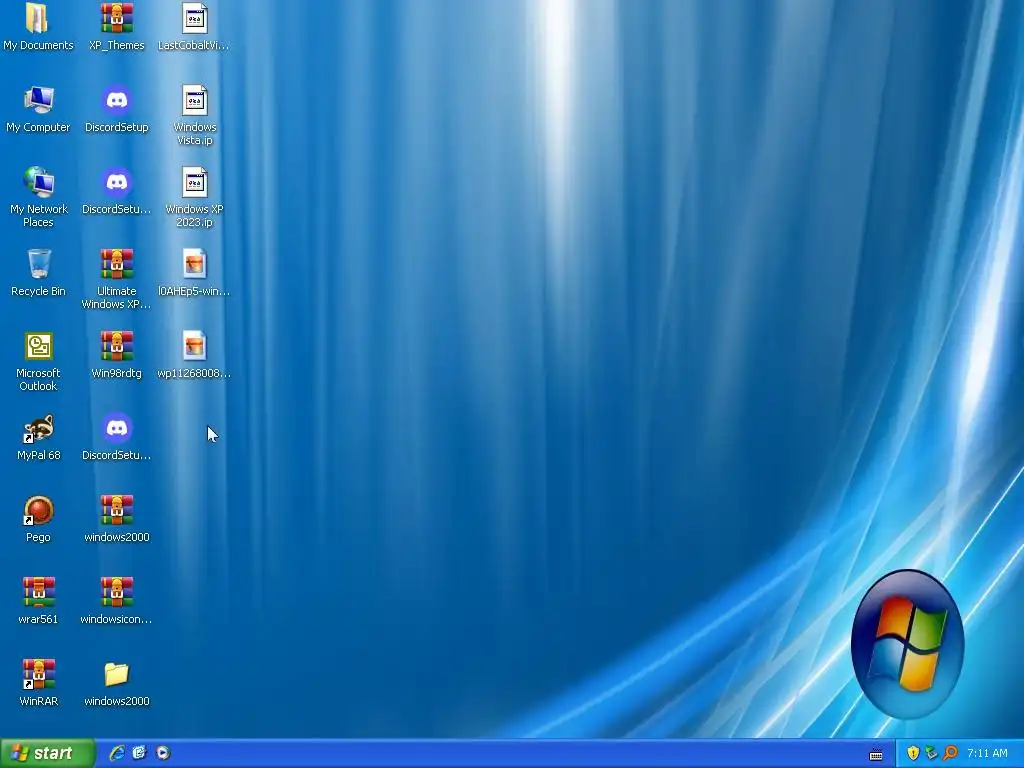Click the 7:11 AM taskbar clock
This screenshot has height=768, width=1024.
[987, 753]
